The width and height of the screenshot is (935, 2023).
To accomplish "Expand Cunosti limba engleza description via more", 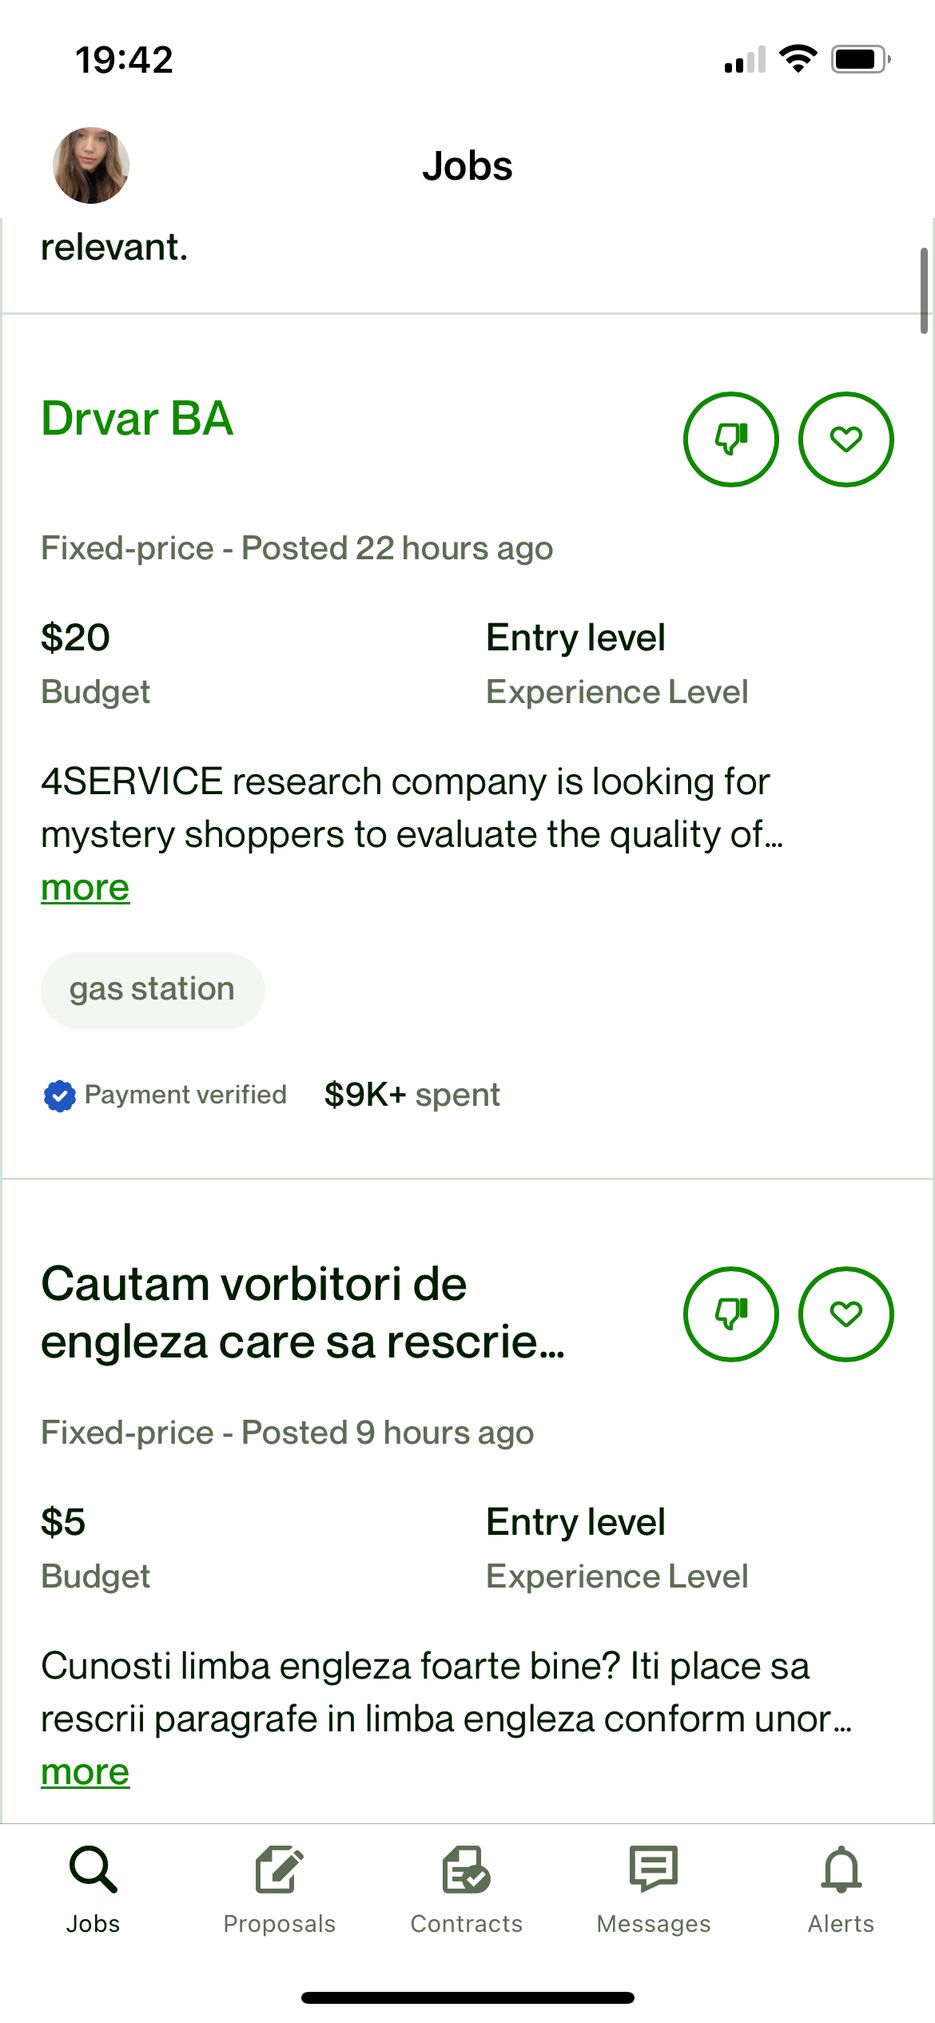I will (85, 1772).
